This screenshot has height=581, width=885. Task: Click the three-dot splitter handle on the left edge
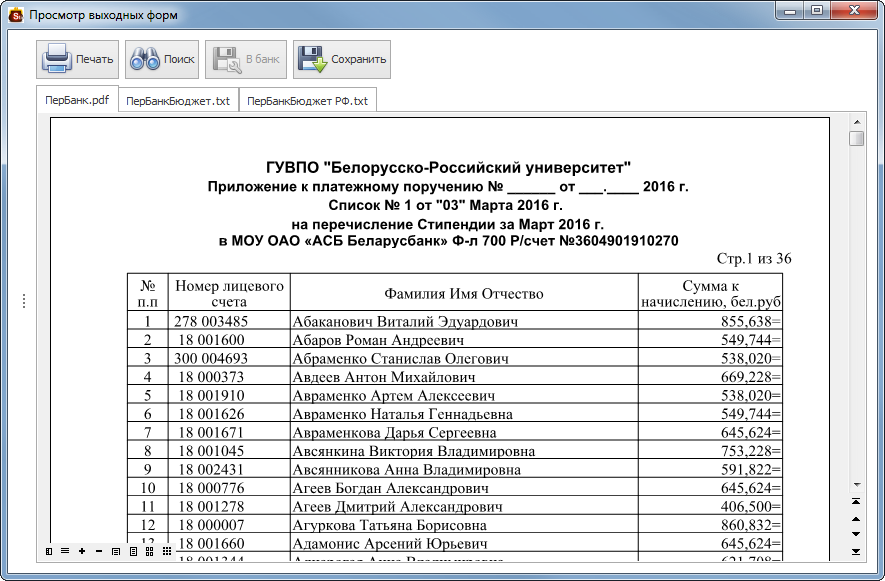(24, 301)
